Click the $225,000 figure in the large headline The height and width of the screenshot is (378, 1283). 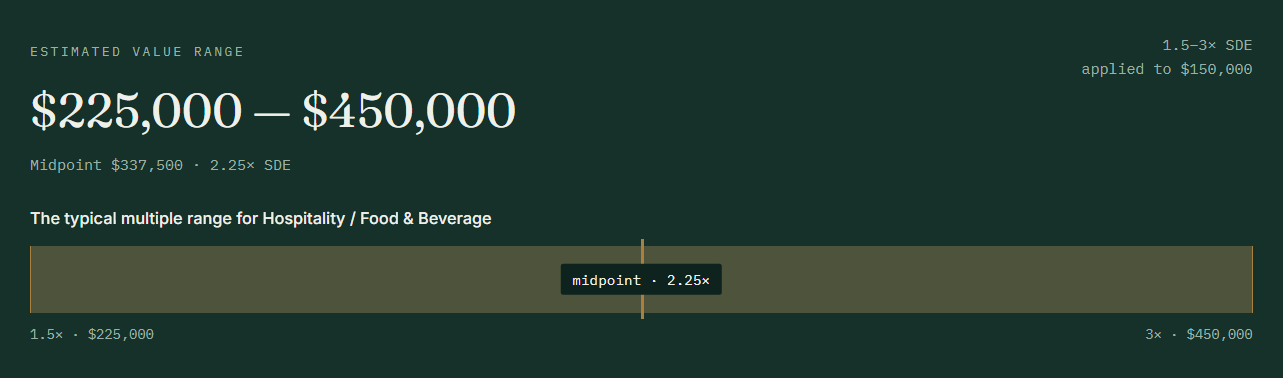(x=136, y=110)
